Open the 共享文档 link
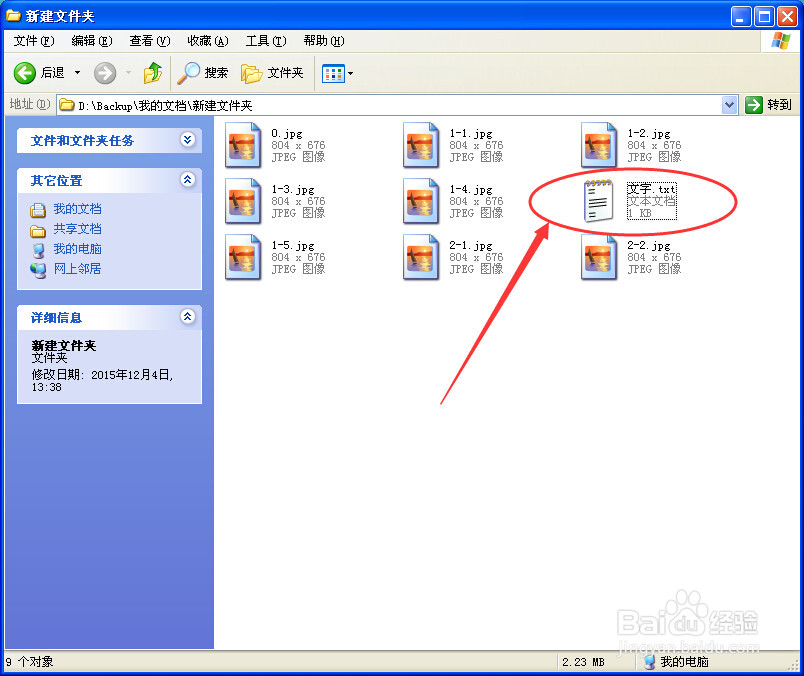The image size is (804, 676). (x=77, y=229)
